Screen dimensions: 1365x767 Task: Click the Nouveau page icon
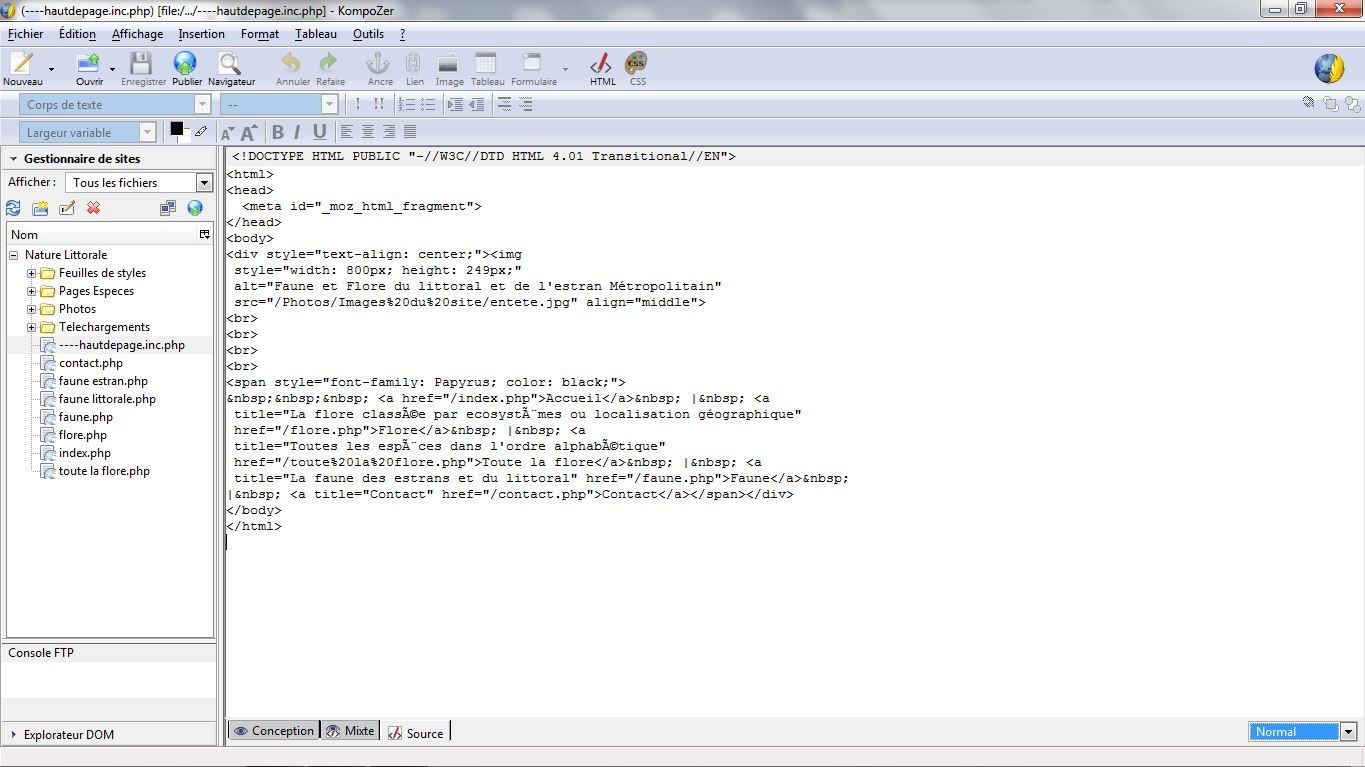(x=22, y=64)
